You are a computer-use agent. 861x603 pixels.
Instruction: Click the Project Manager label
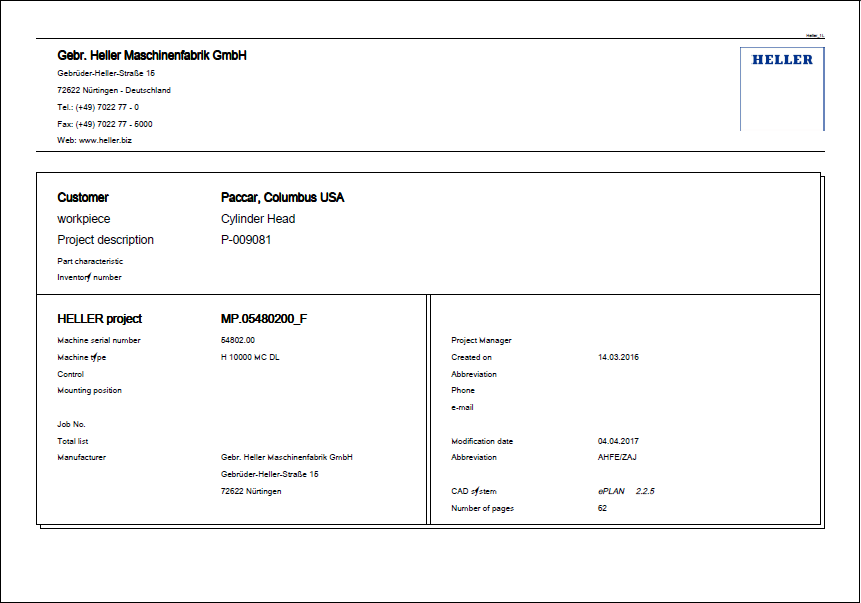481,340
